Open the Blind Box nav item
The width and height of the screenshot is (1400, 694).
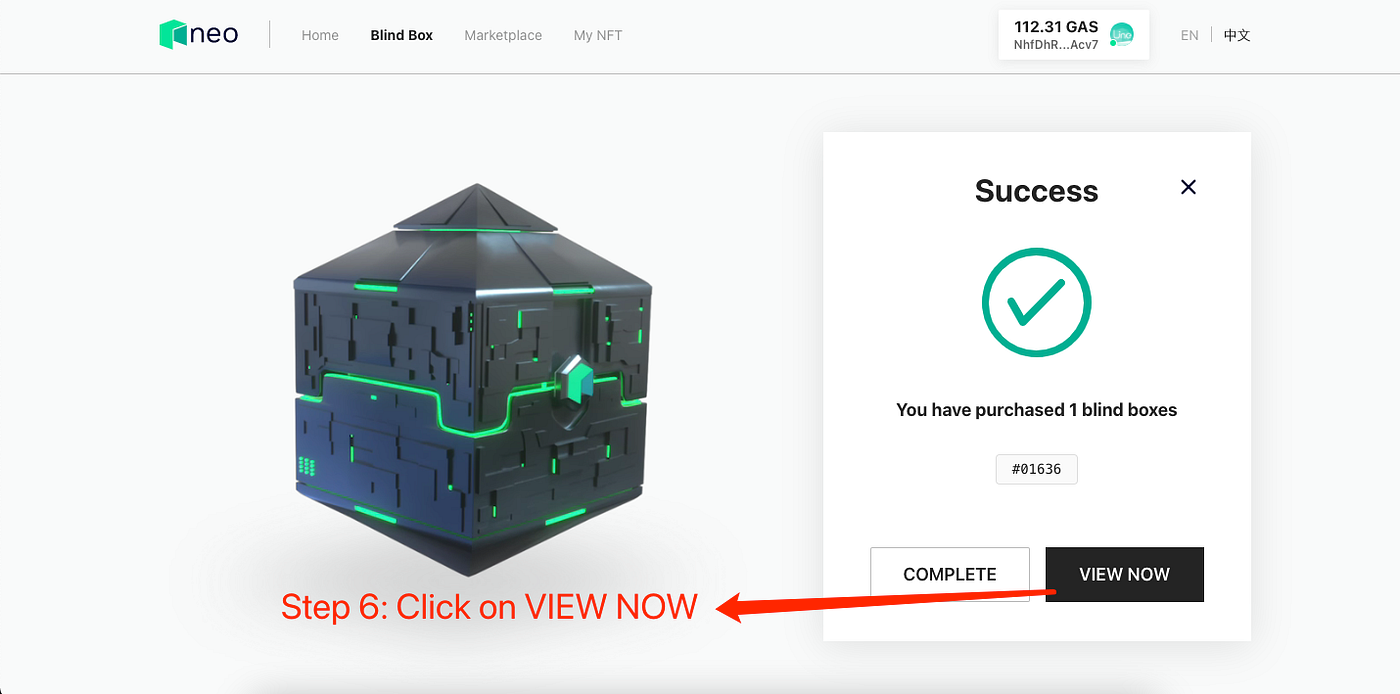(x=402, y=35)
